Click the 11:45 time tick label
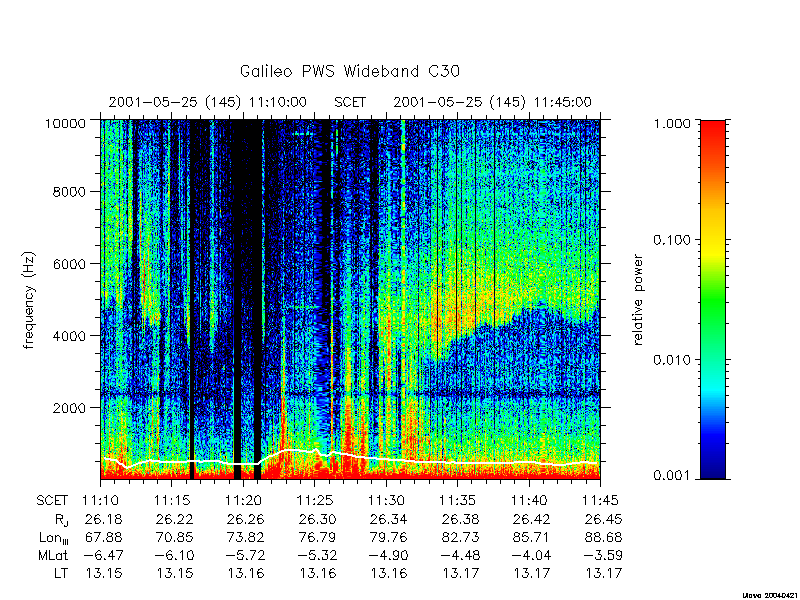The height and width of the screenshot is (600, 800). click(601, 501)
